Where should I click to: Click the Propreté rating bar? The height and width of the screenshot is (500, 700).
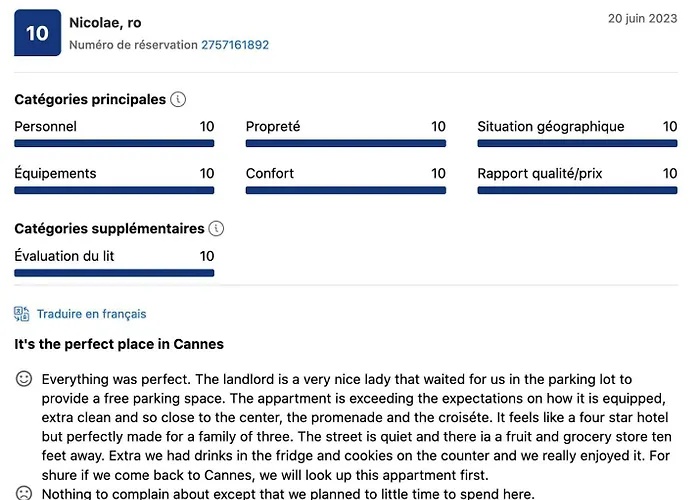pyautogui.click(x=346, y=144)
